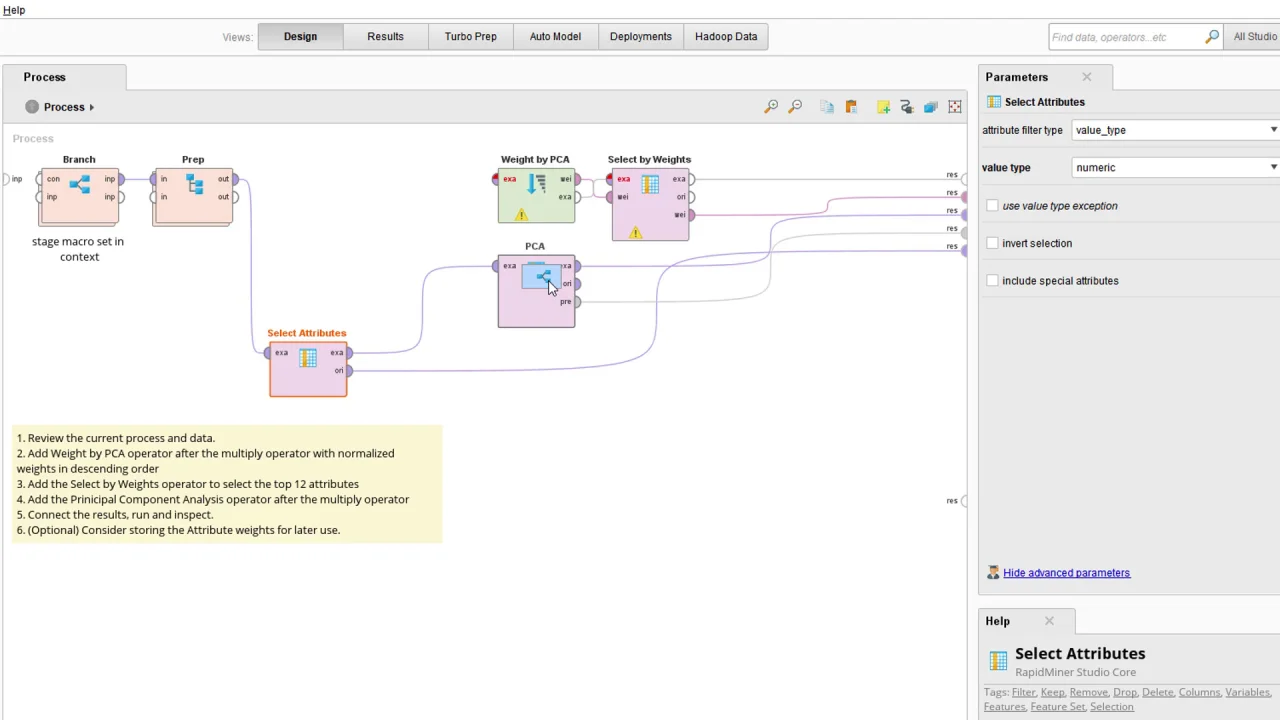This screenshot has height=720, width=1280.
Task: Select the Branch operator
Action: [x=79, y=196]
